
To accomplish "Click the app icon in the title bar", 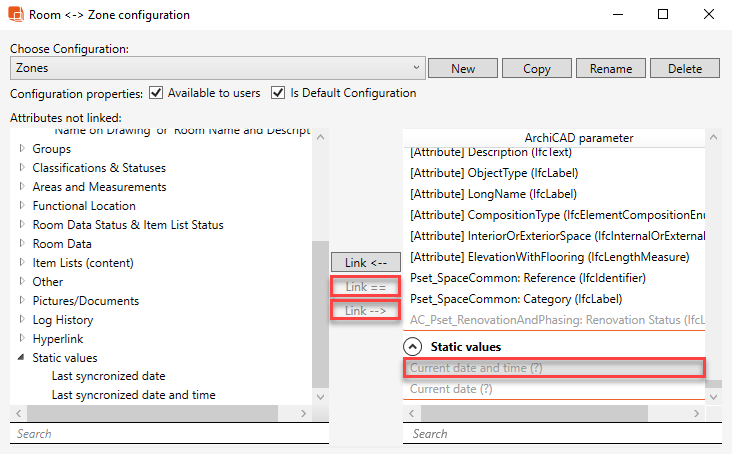I will (x=17, y=15).
